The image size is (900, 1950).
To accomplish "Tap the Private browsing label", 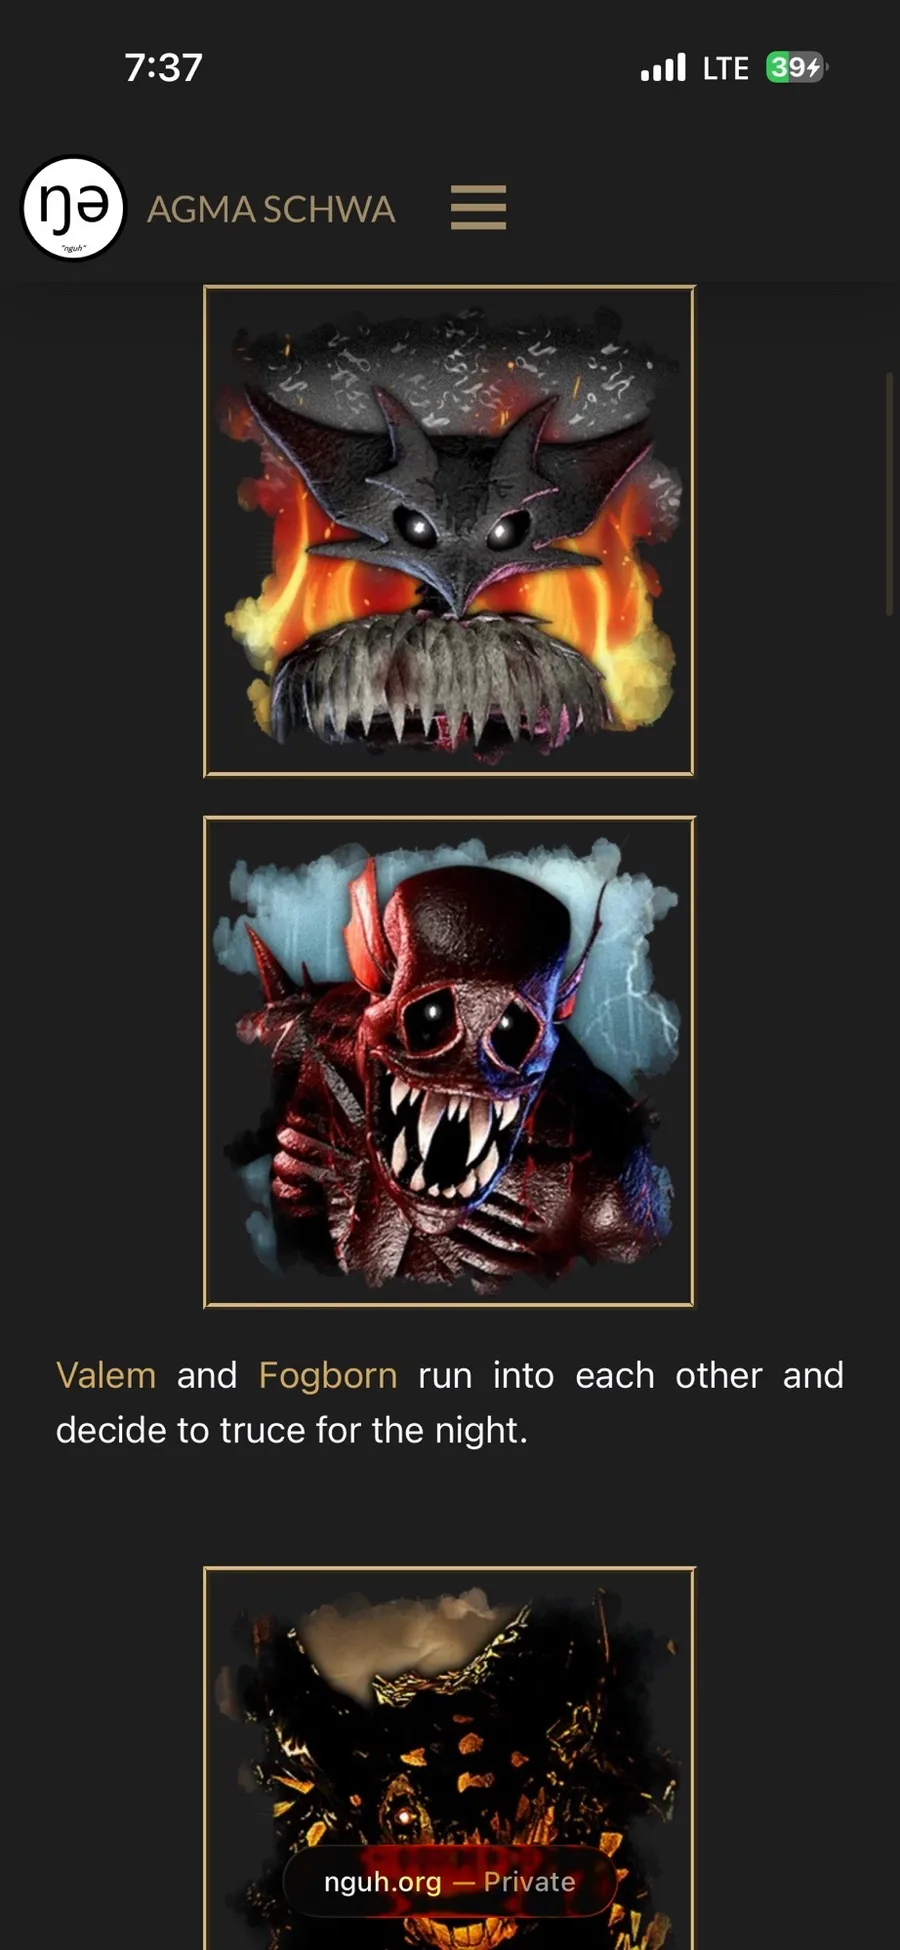I will click(x=529, y=1882).
